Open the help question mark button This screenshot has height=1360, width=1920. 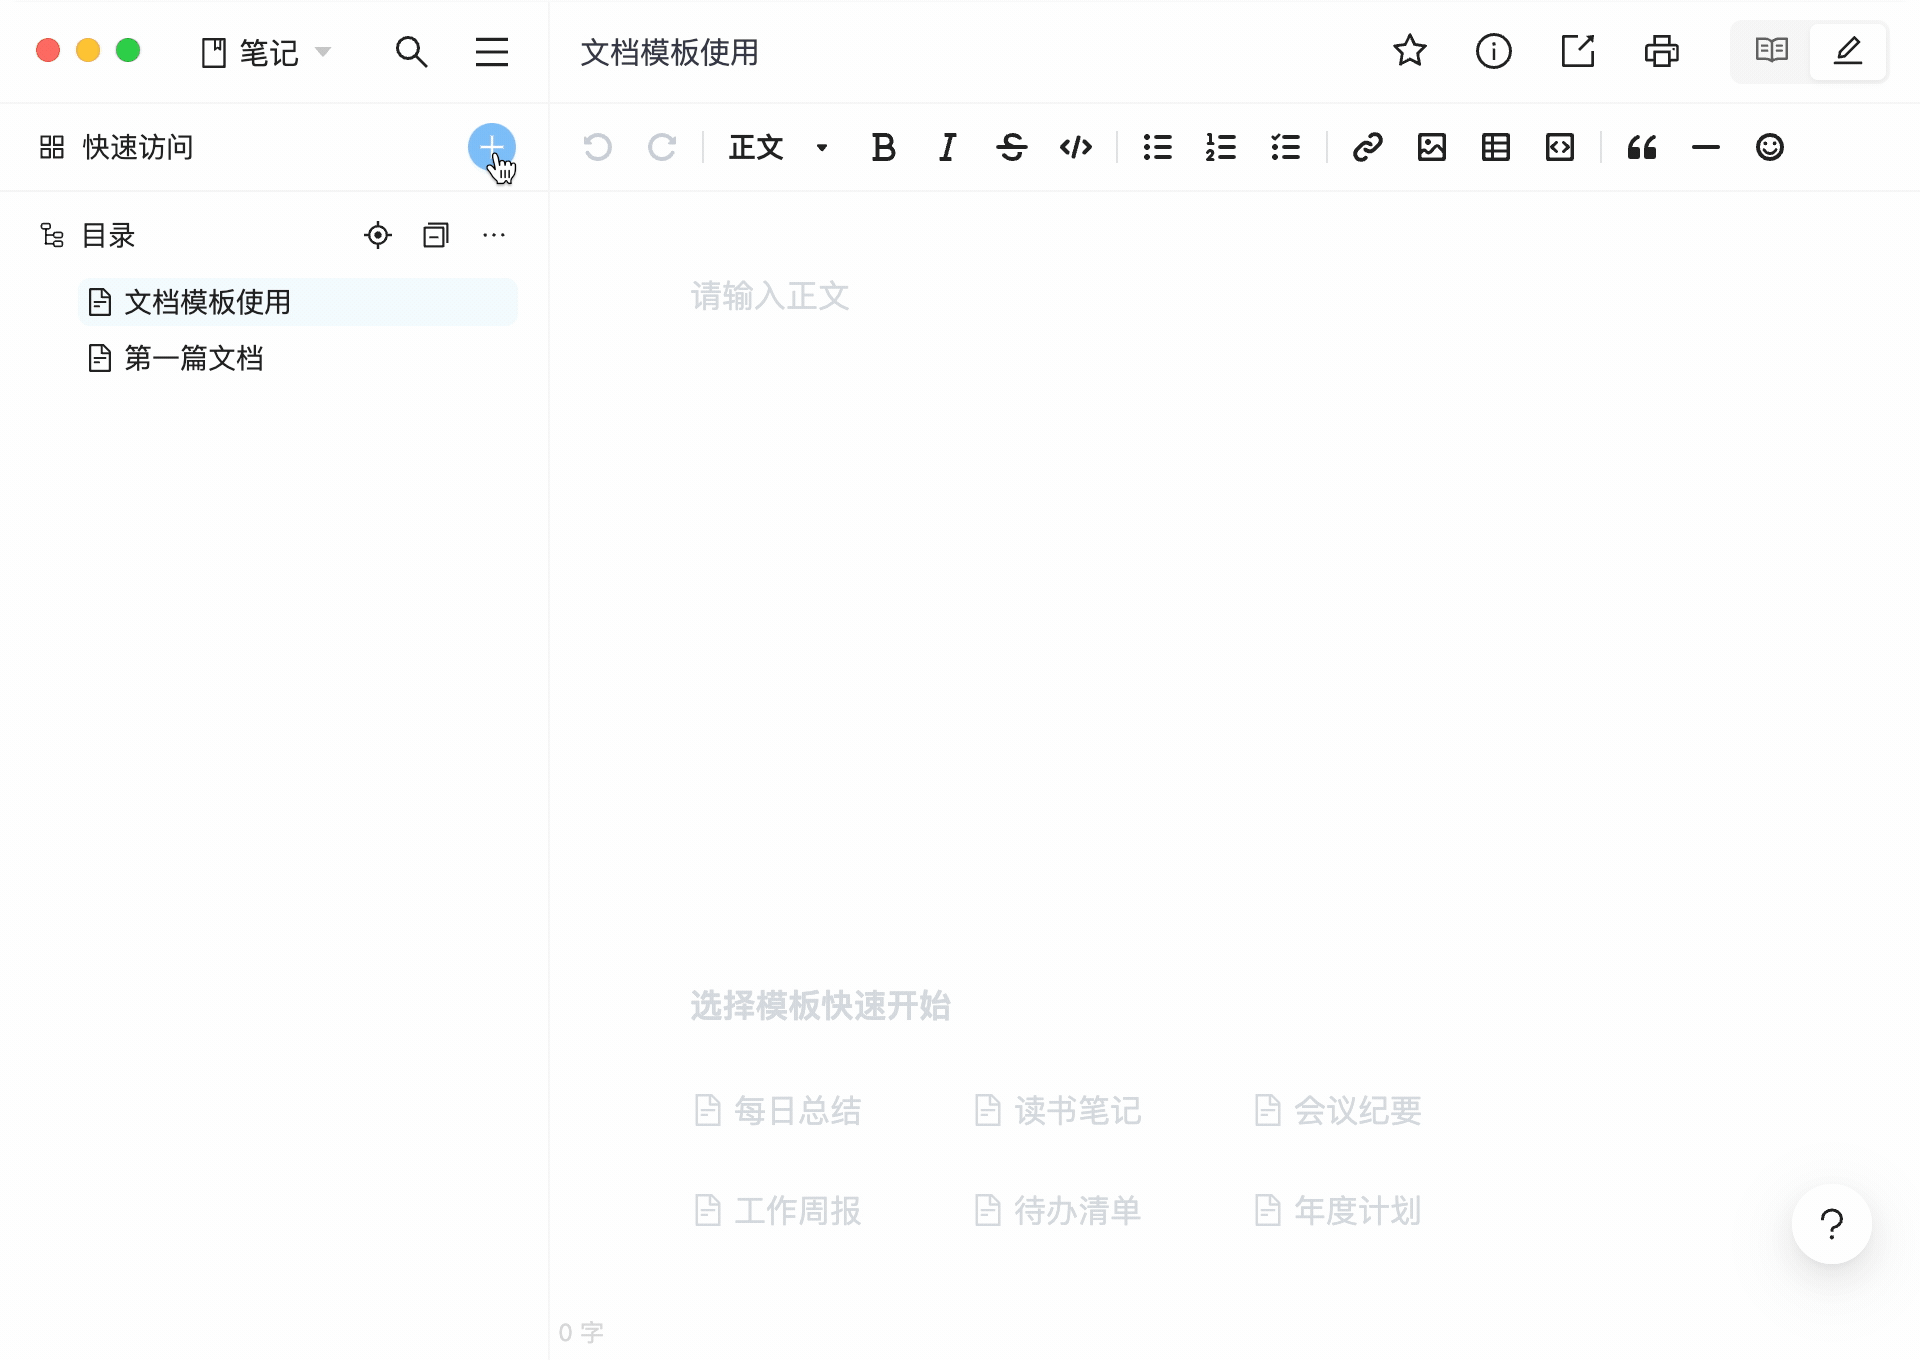click(x=1832, y=1224)
